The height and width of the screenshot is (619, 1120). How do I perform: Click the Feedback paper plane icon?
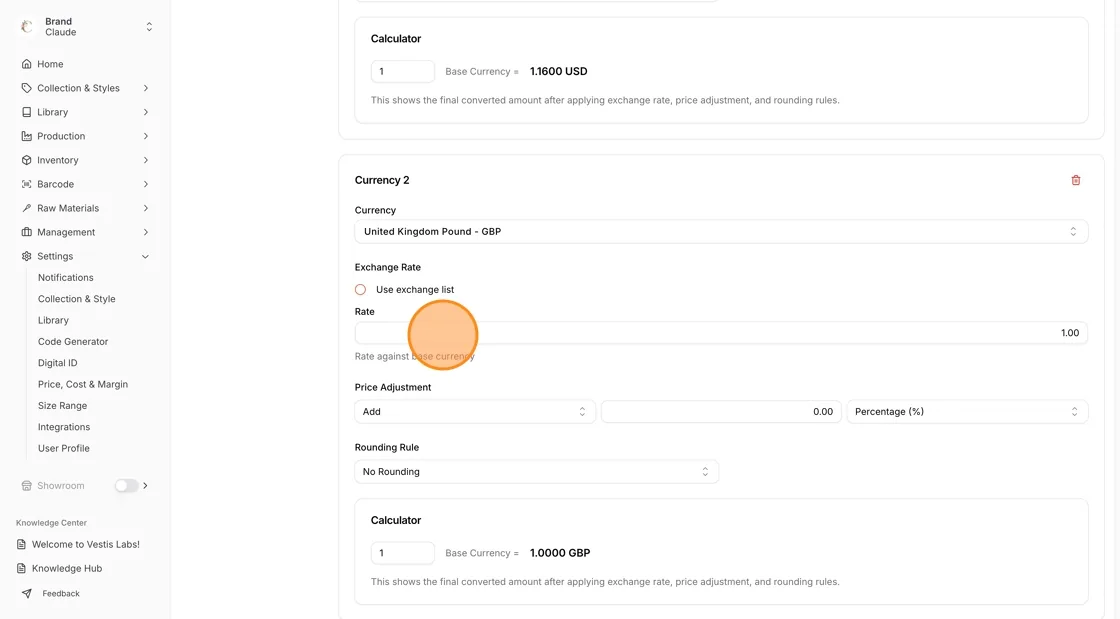[26, 593]
